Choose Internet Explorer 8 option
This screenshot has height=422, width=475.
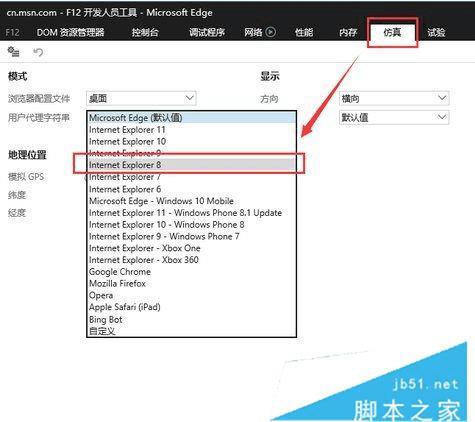coord(192,165)
